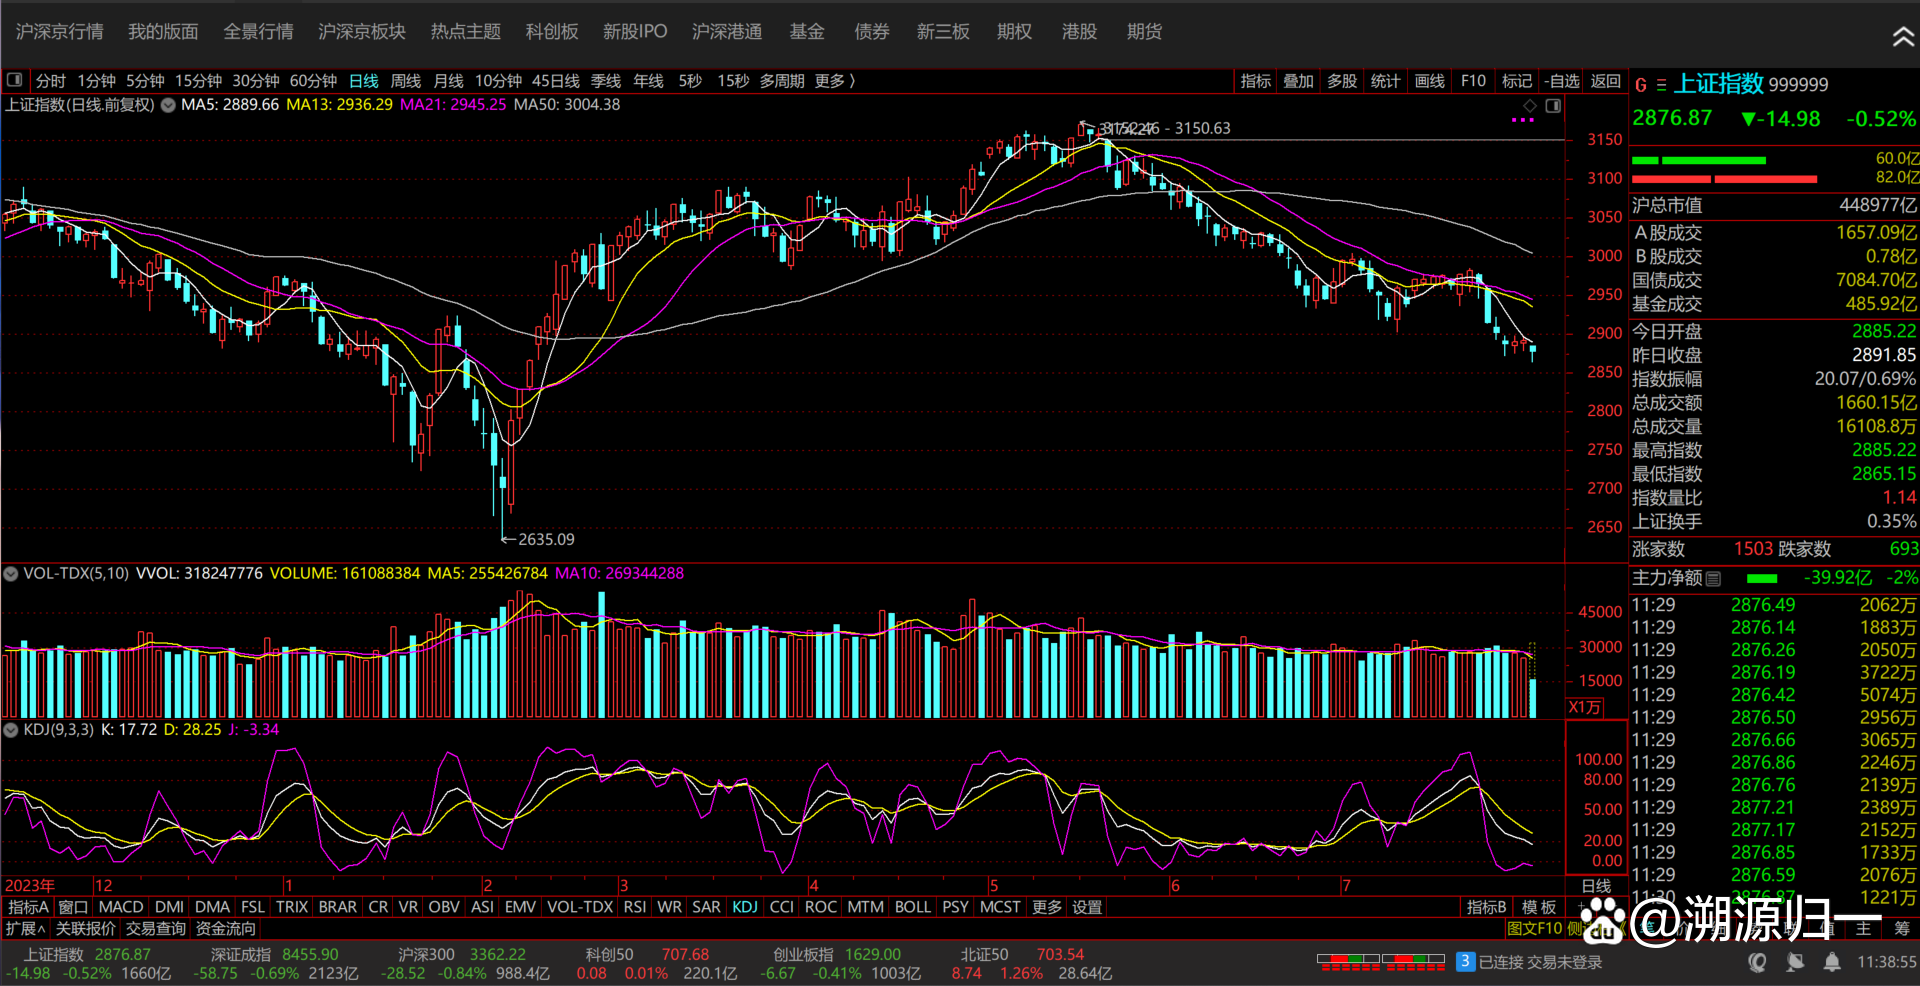
Task: Click the side panel icon above chart
Action: click(1553, 106)
